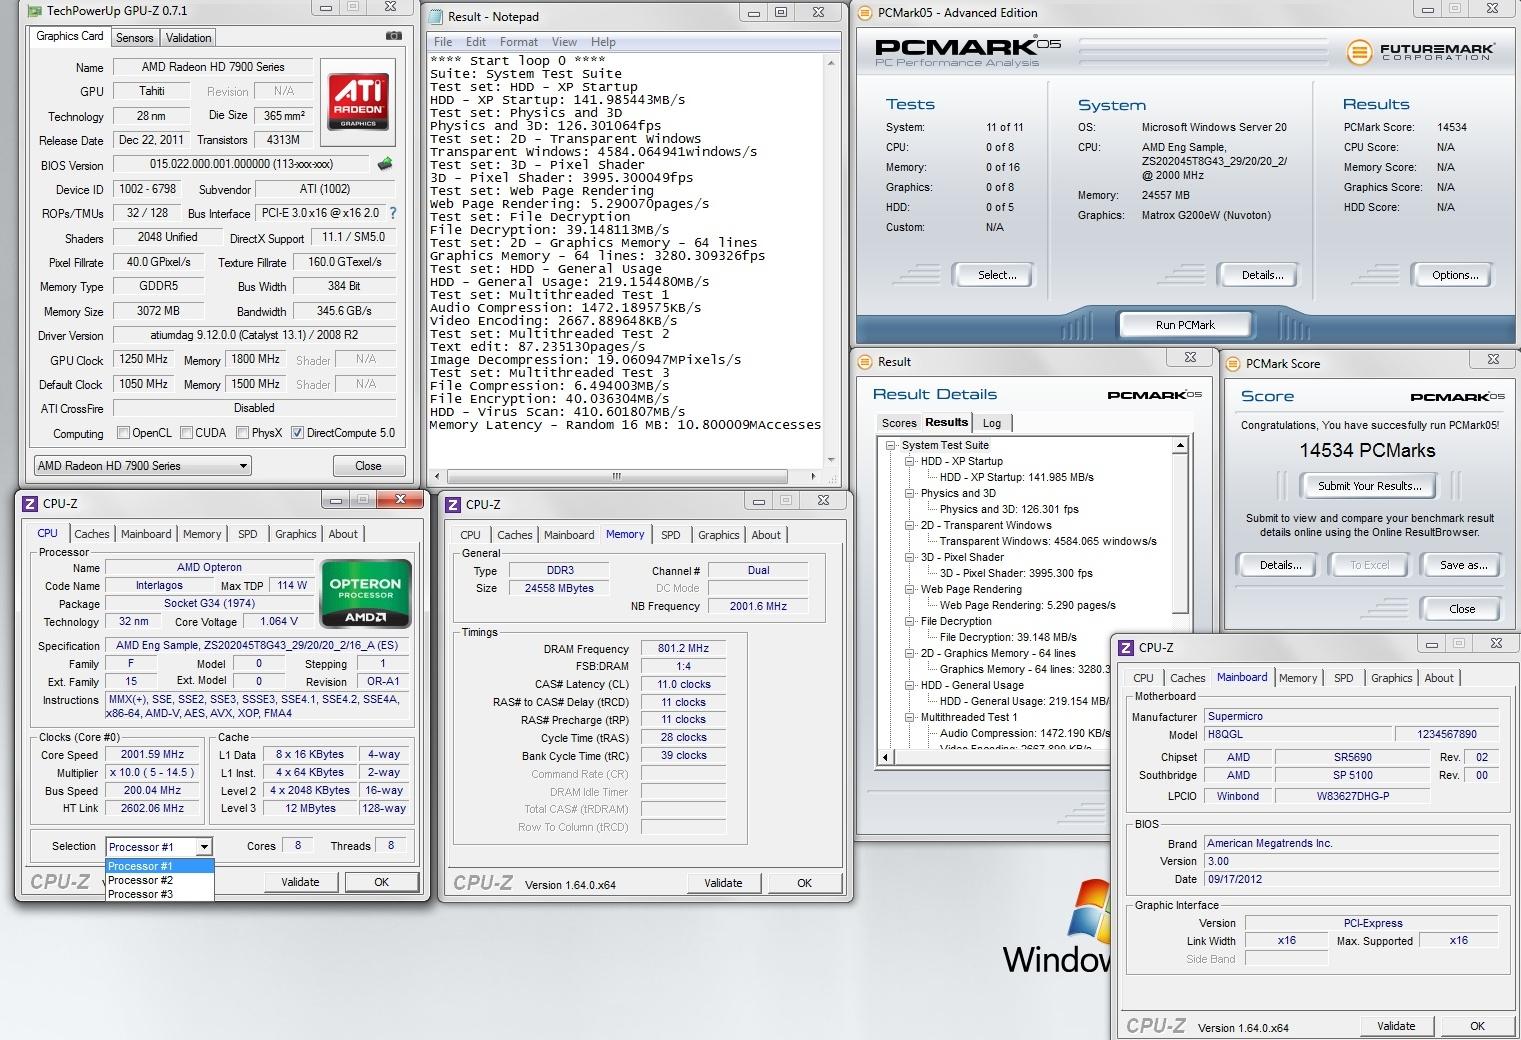The height and width of the screenshot is (1040, 1521).
Task: Enable the OpenCL checkbox
Action: [123, 433]
